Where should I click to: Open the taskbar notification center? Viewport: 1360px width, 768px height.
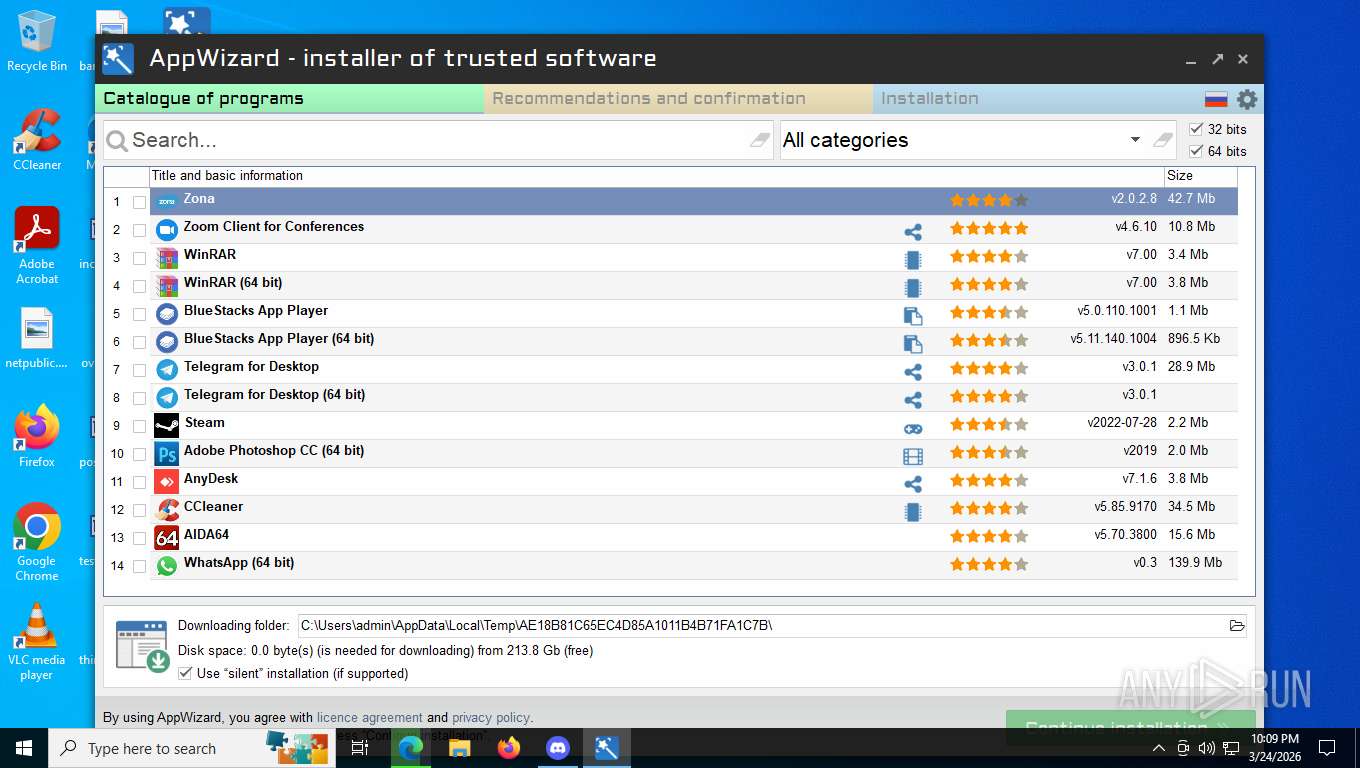point(1327,748)
